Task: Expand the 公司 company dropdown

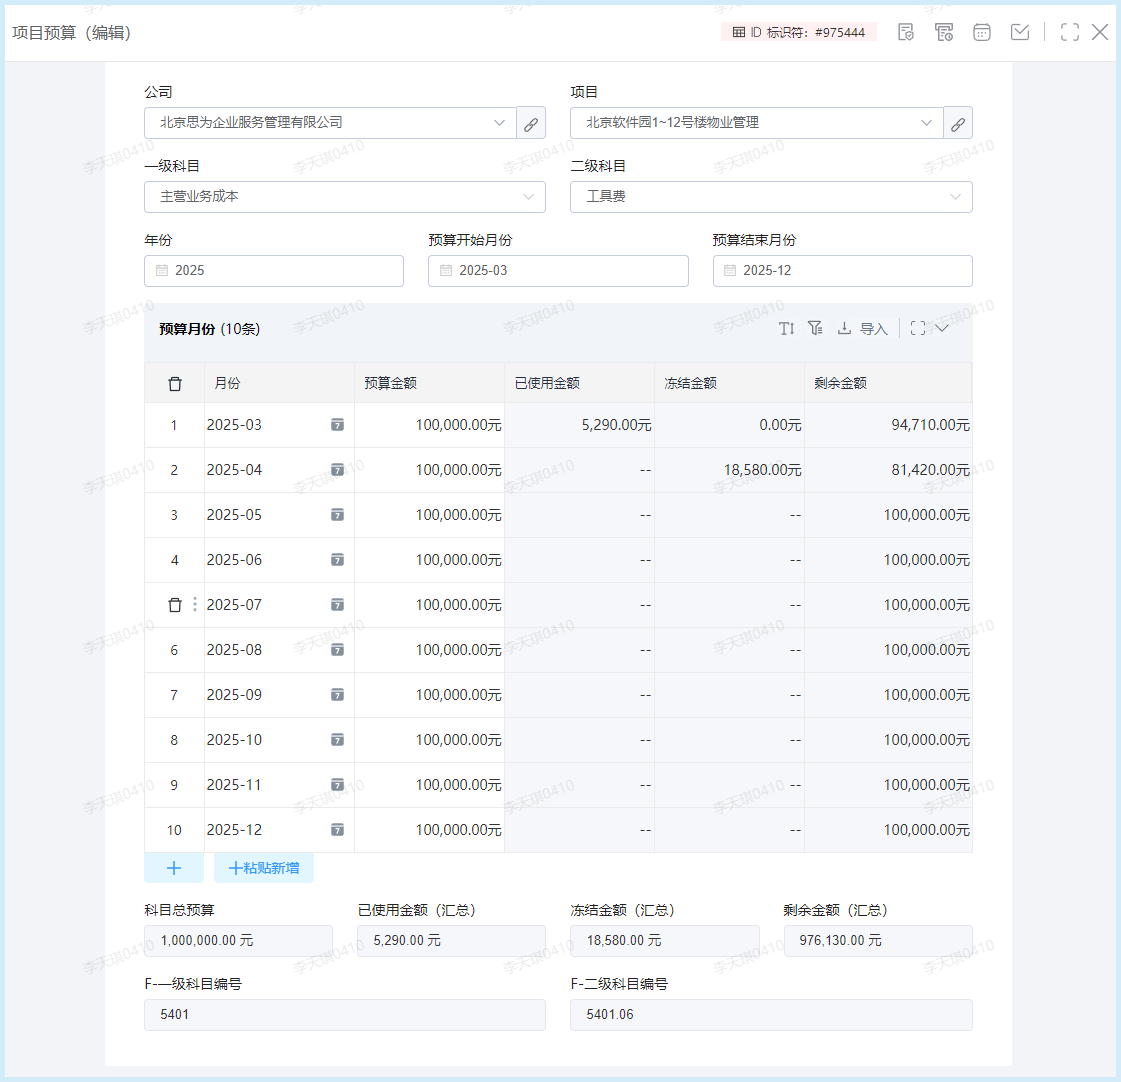Action: coord(330,123)
